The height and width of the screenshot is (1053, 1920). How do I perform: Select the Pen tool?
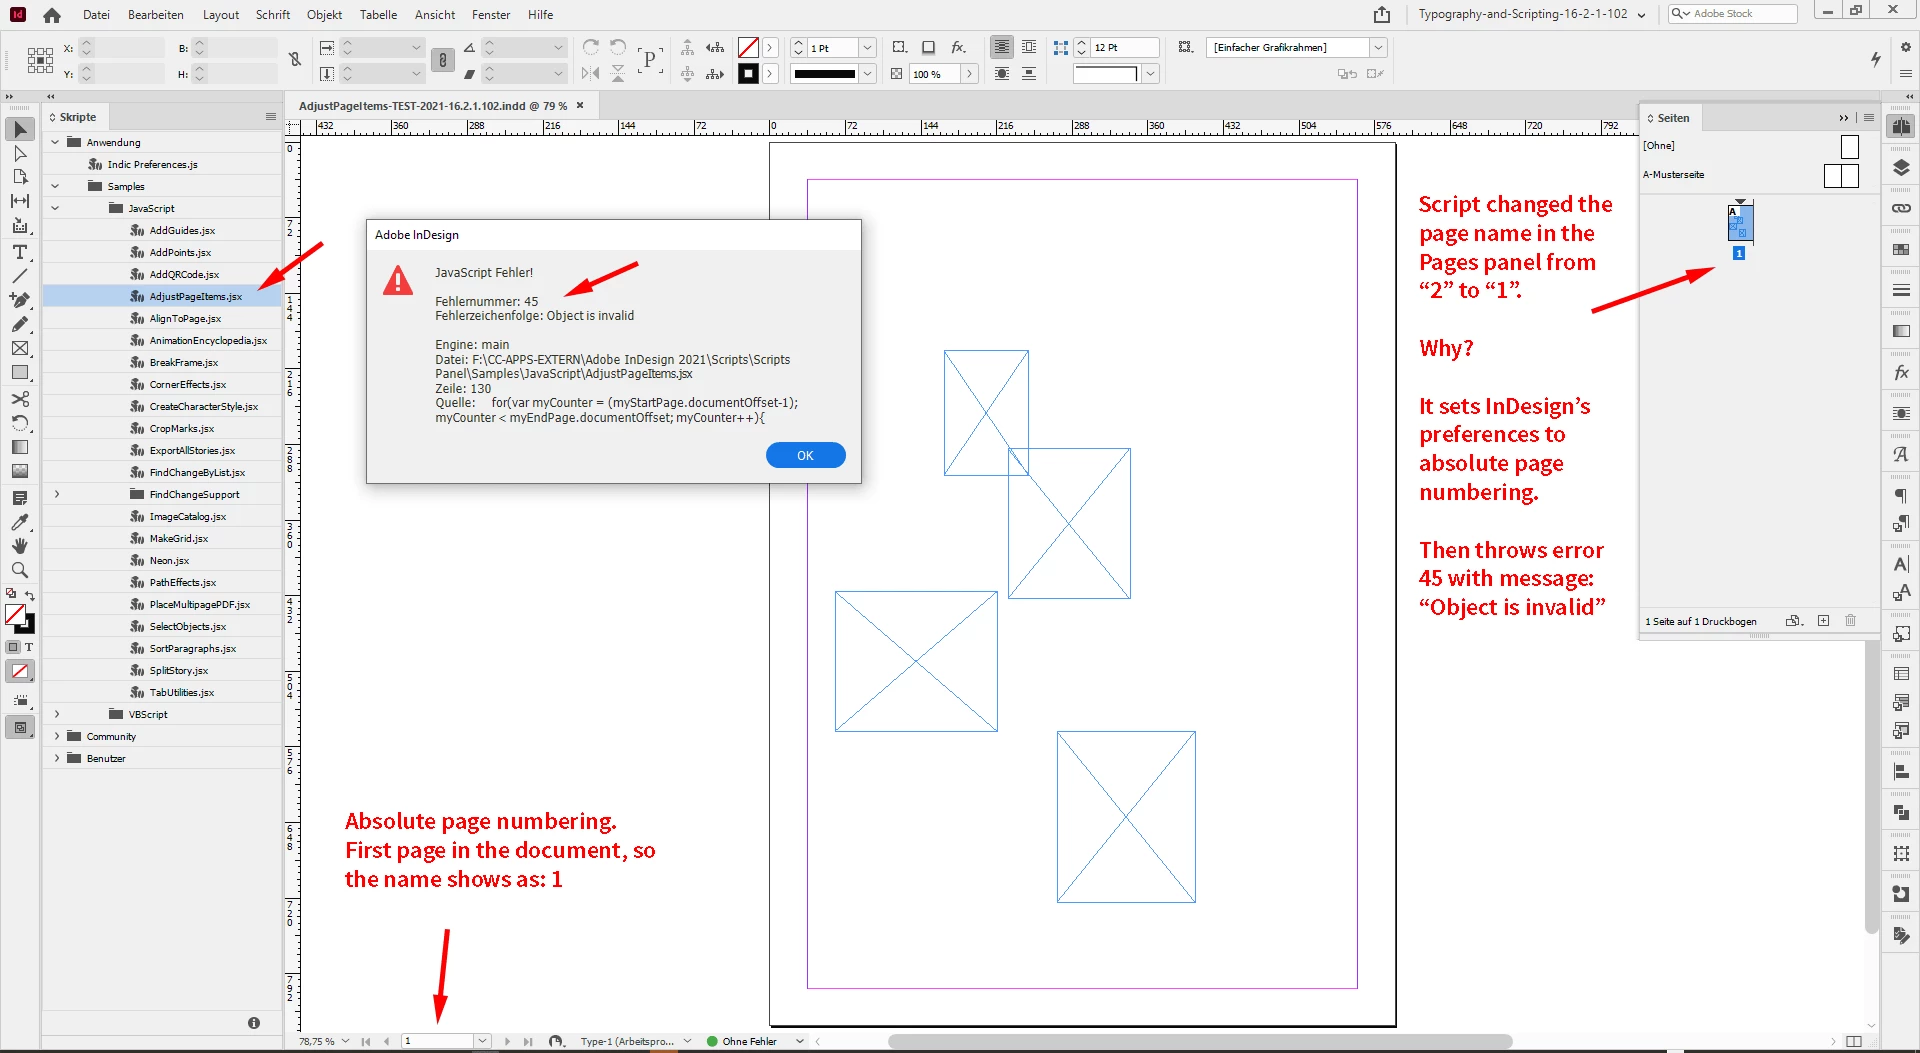[x=20, y=300]
